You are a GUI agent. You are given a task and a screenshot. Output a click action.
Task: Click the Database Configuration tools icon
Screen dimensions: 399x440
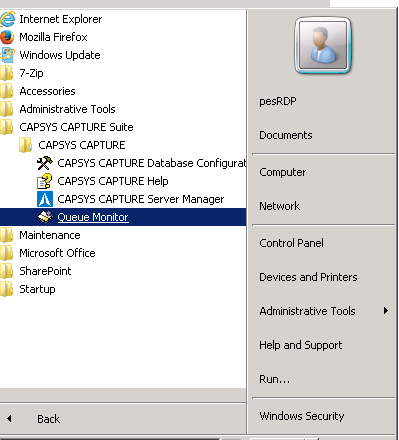(45, 163)
